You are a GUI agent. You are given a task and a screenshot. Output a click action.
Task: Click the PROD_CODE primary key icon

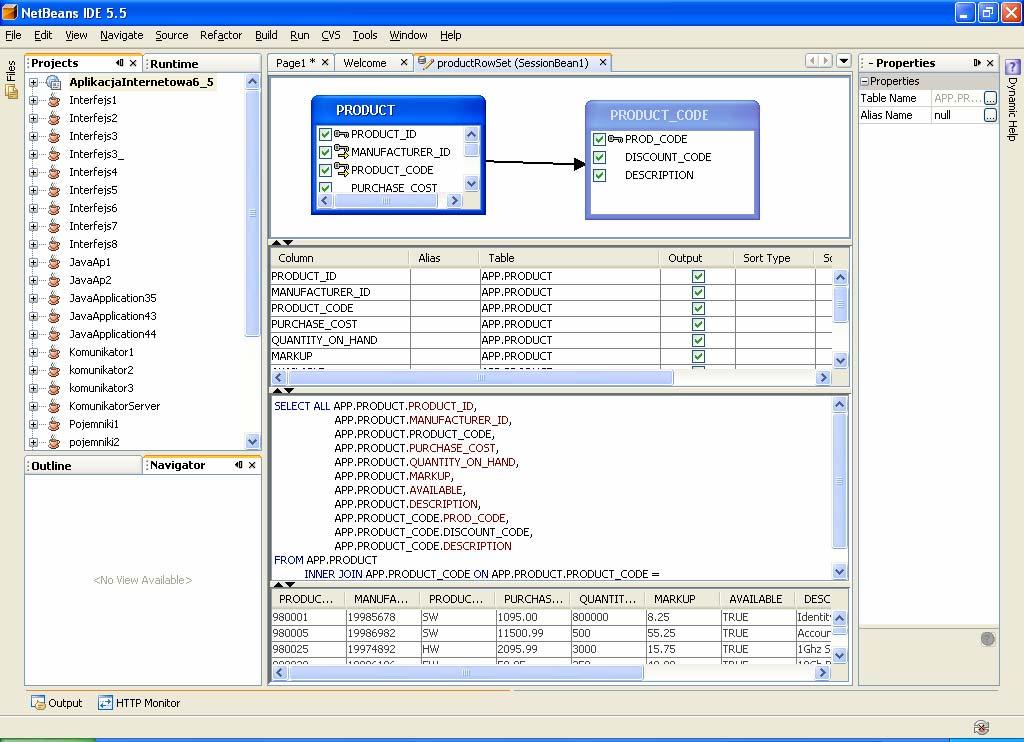click(x=615, y=138)
